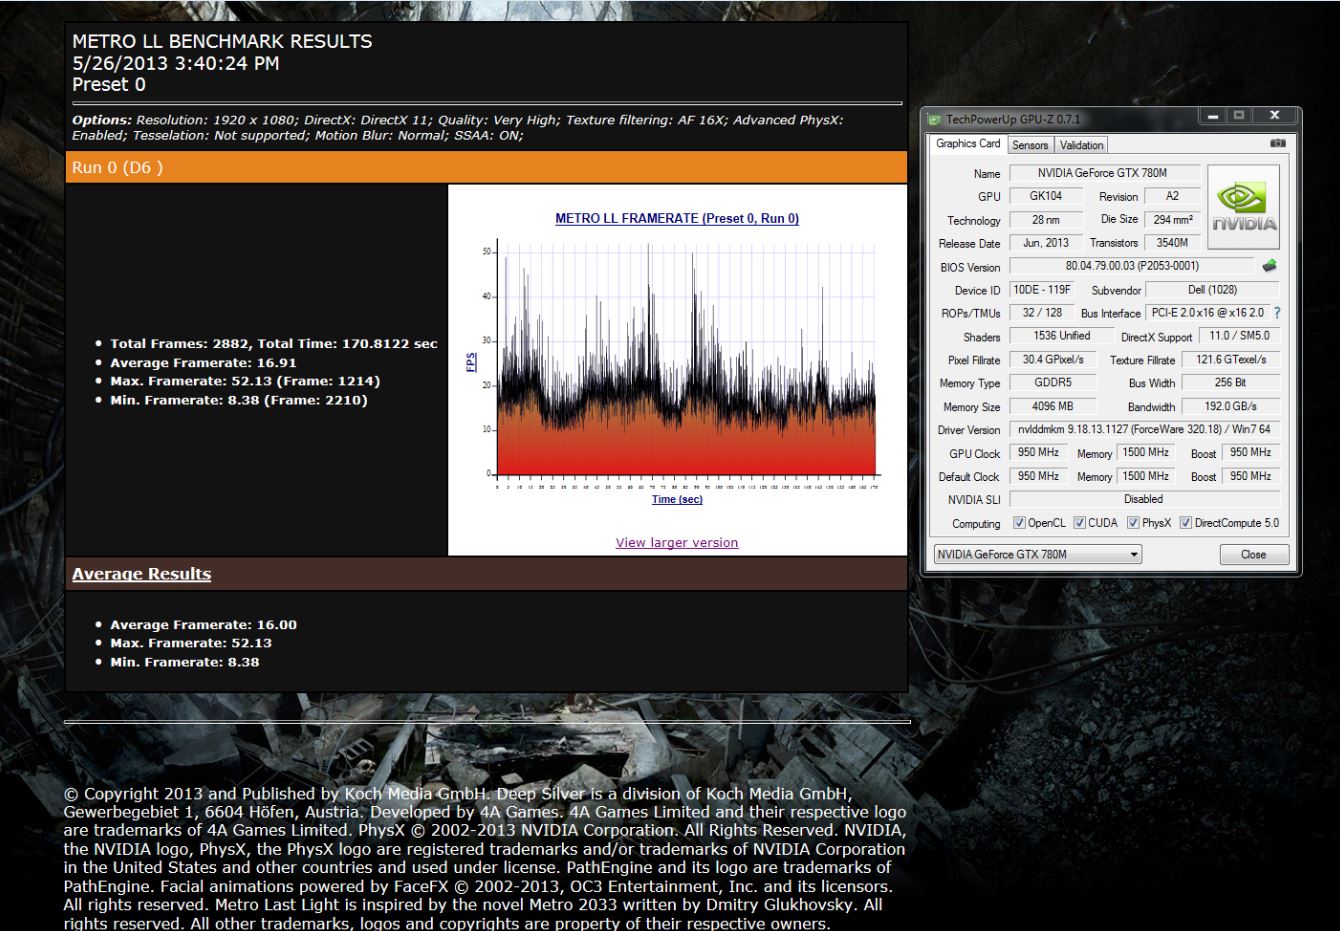Click the Transistors field showing 3540M
Image resolution: width=1340 pixels, height=931 pixels.
point(1172,242)
